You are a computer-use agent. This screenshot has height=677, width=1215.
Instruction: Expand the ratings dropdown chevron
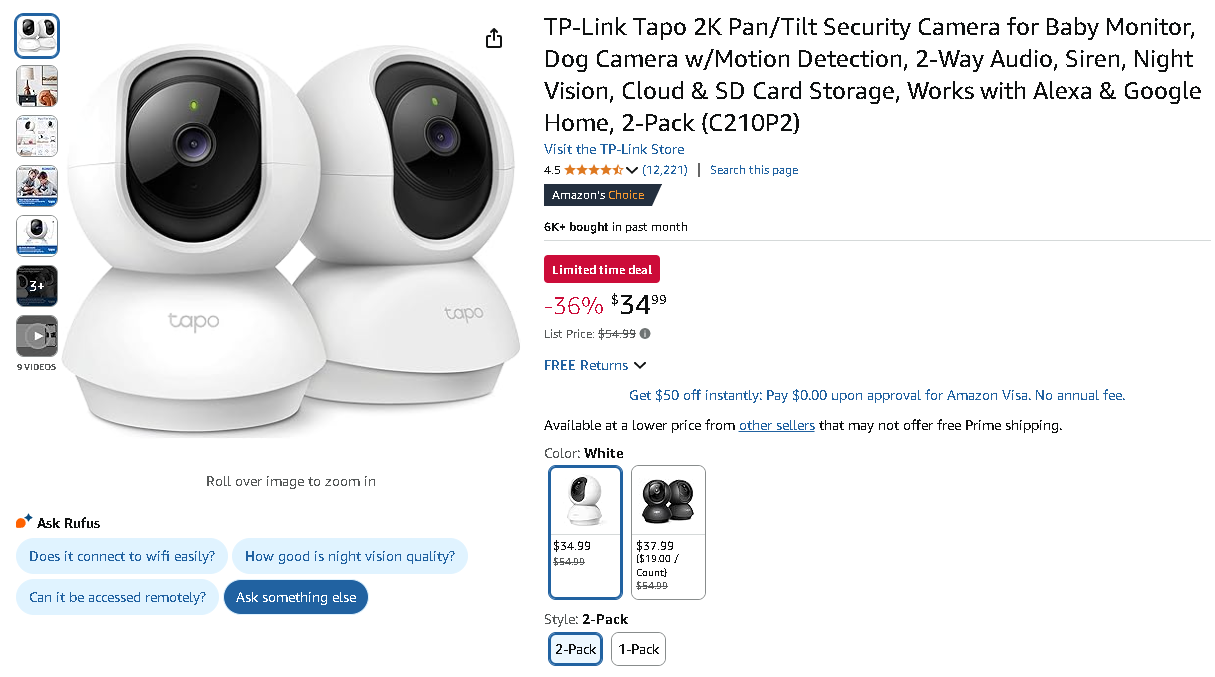tap(632, 170)
